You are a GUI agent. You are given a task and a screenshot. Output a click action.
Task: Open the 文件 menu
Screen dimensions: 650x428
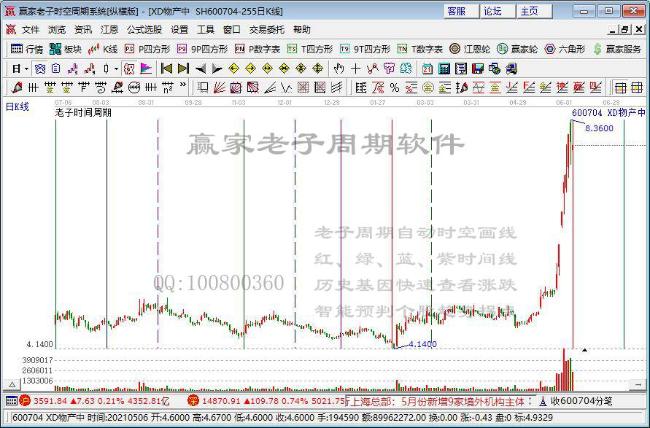click(30, 30)
